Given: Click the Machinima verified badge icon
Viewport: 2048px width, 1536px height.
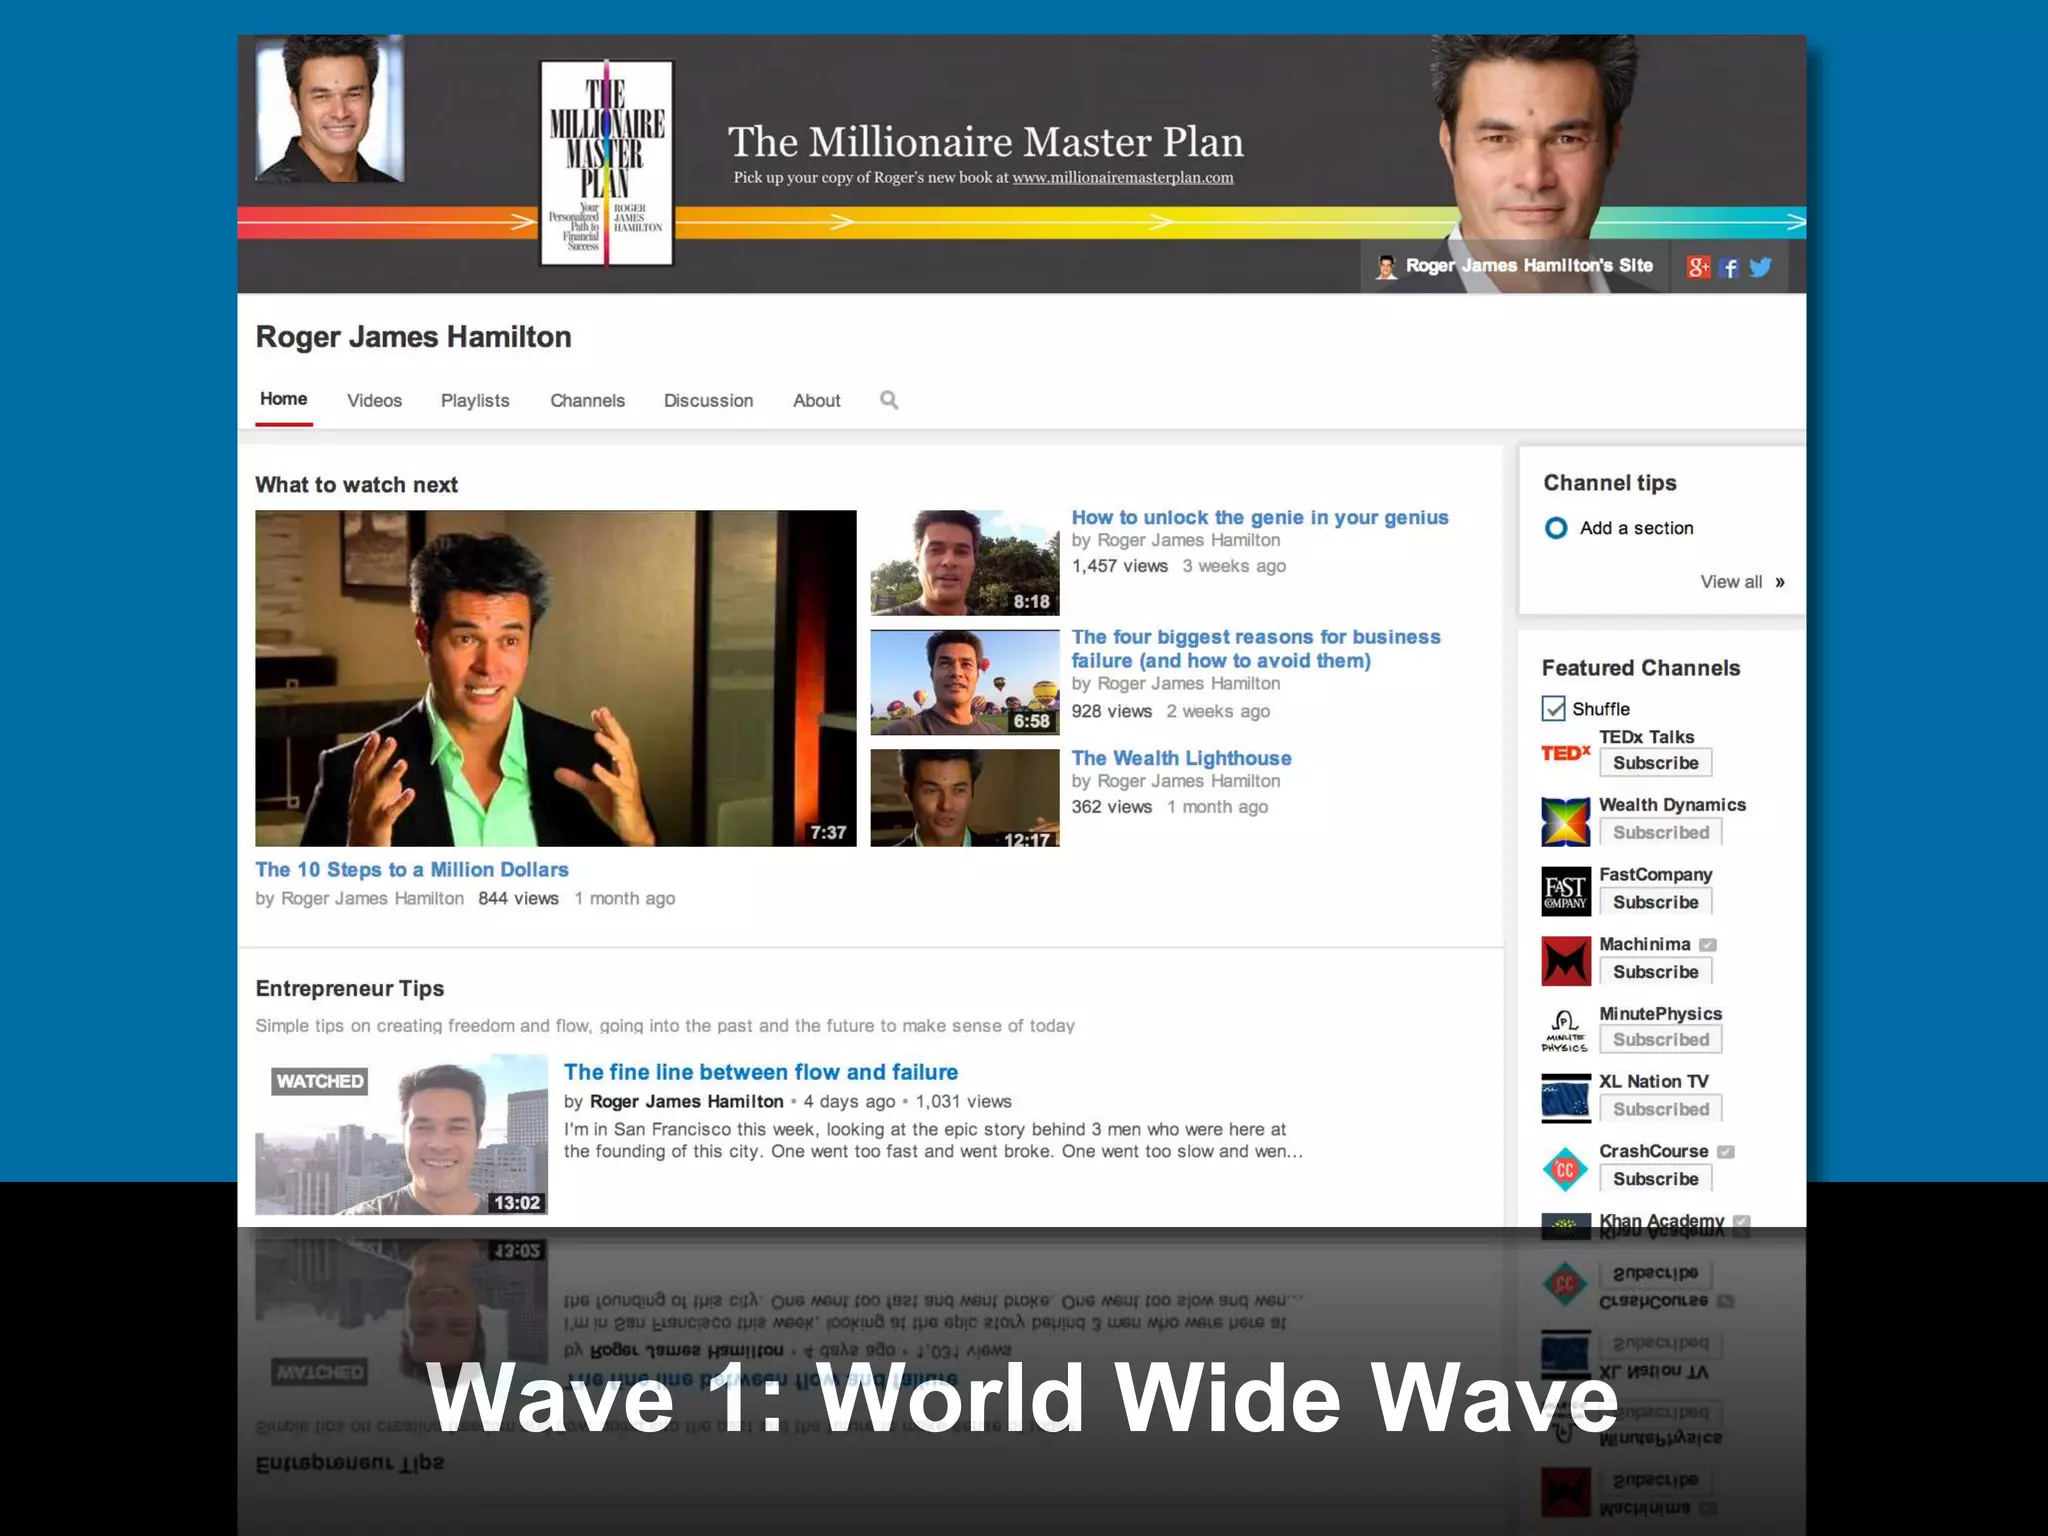Looking at the screenshot, I should pyautogui.click(x=1708, y=945).
